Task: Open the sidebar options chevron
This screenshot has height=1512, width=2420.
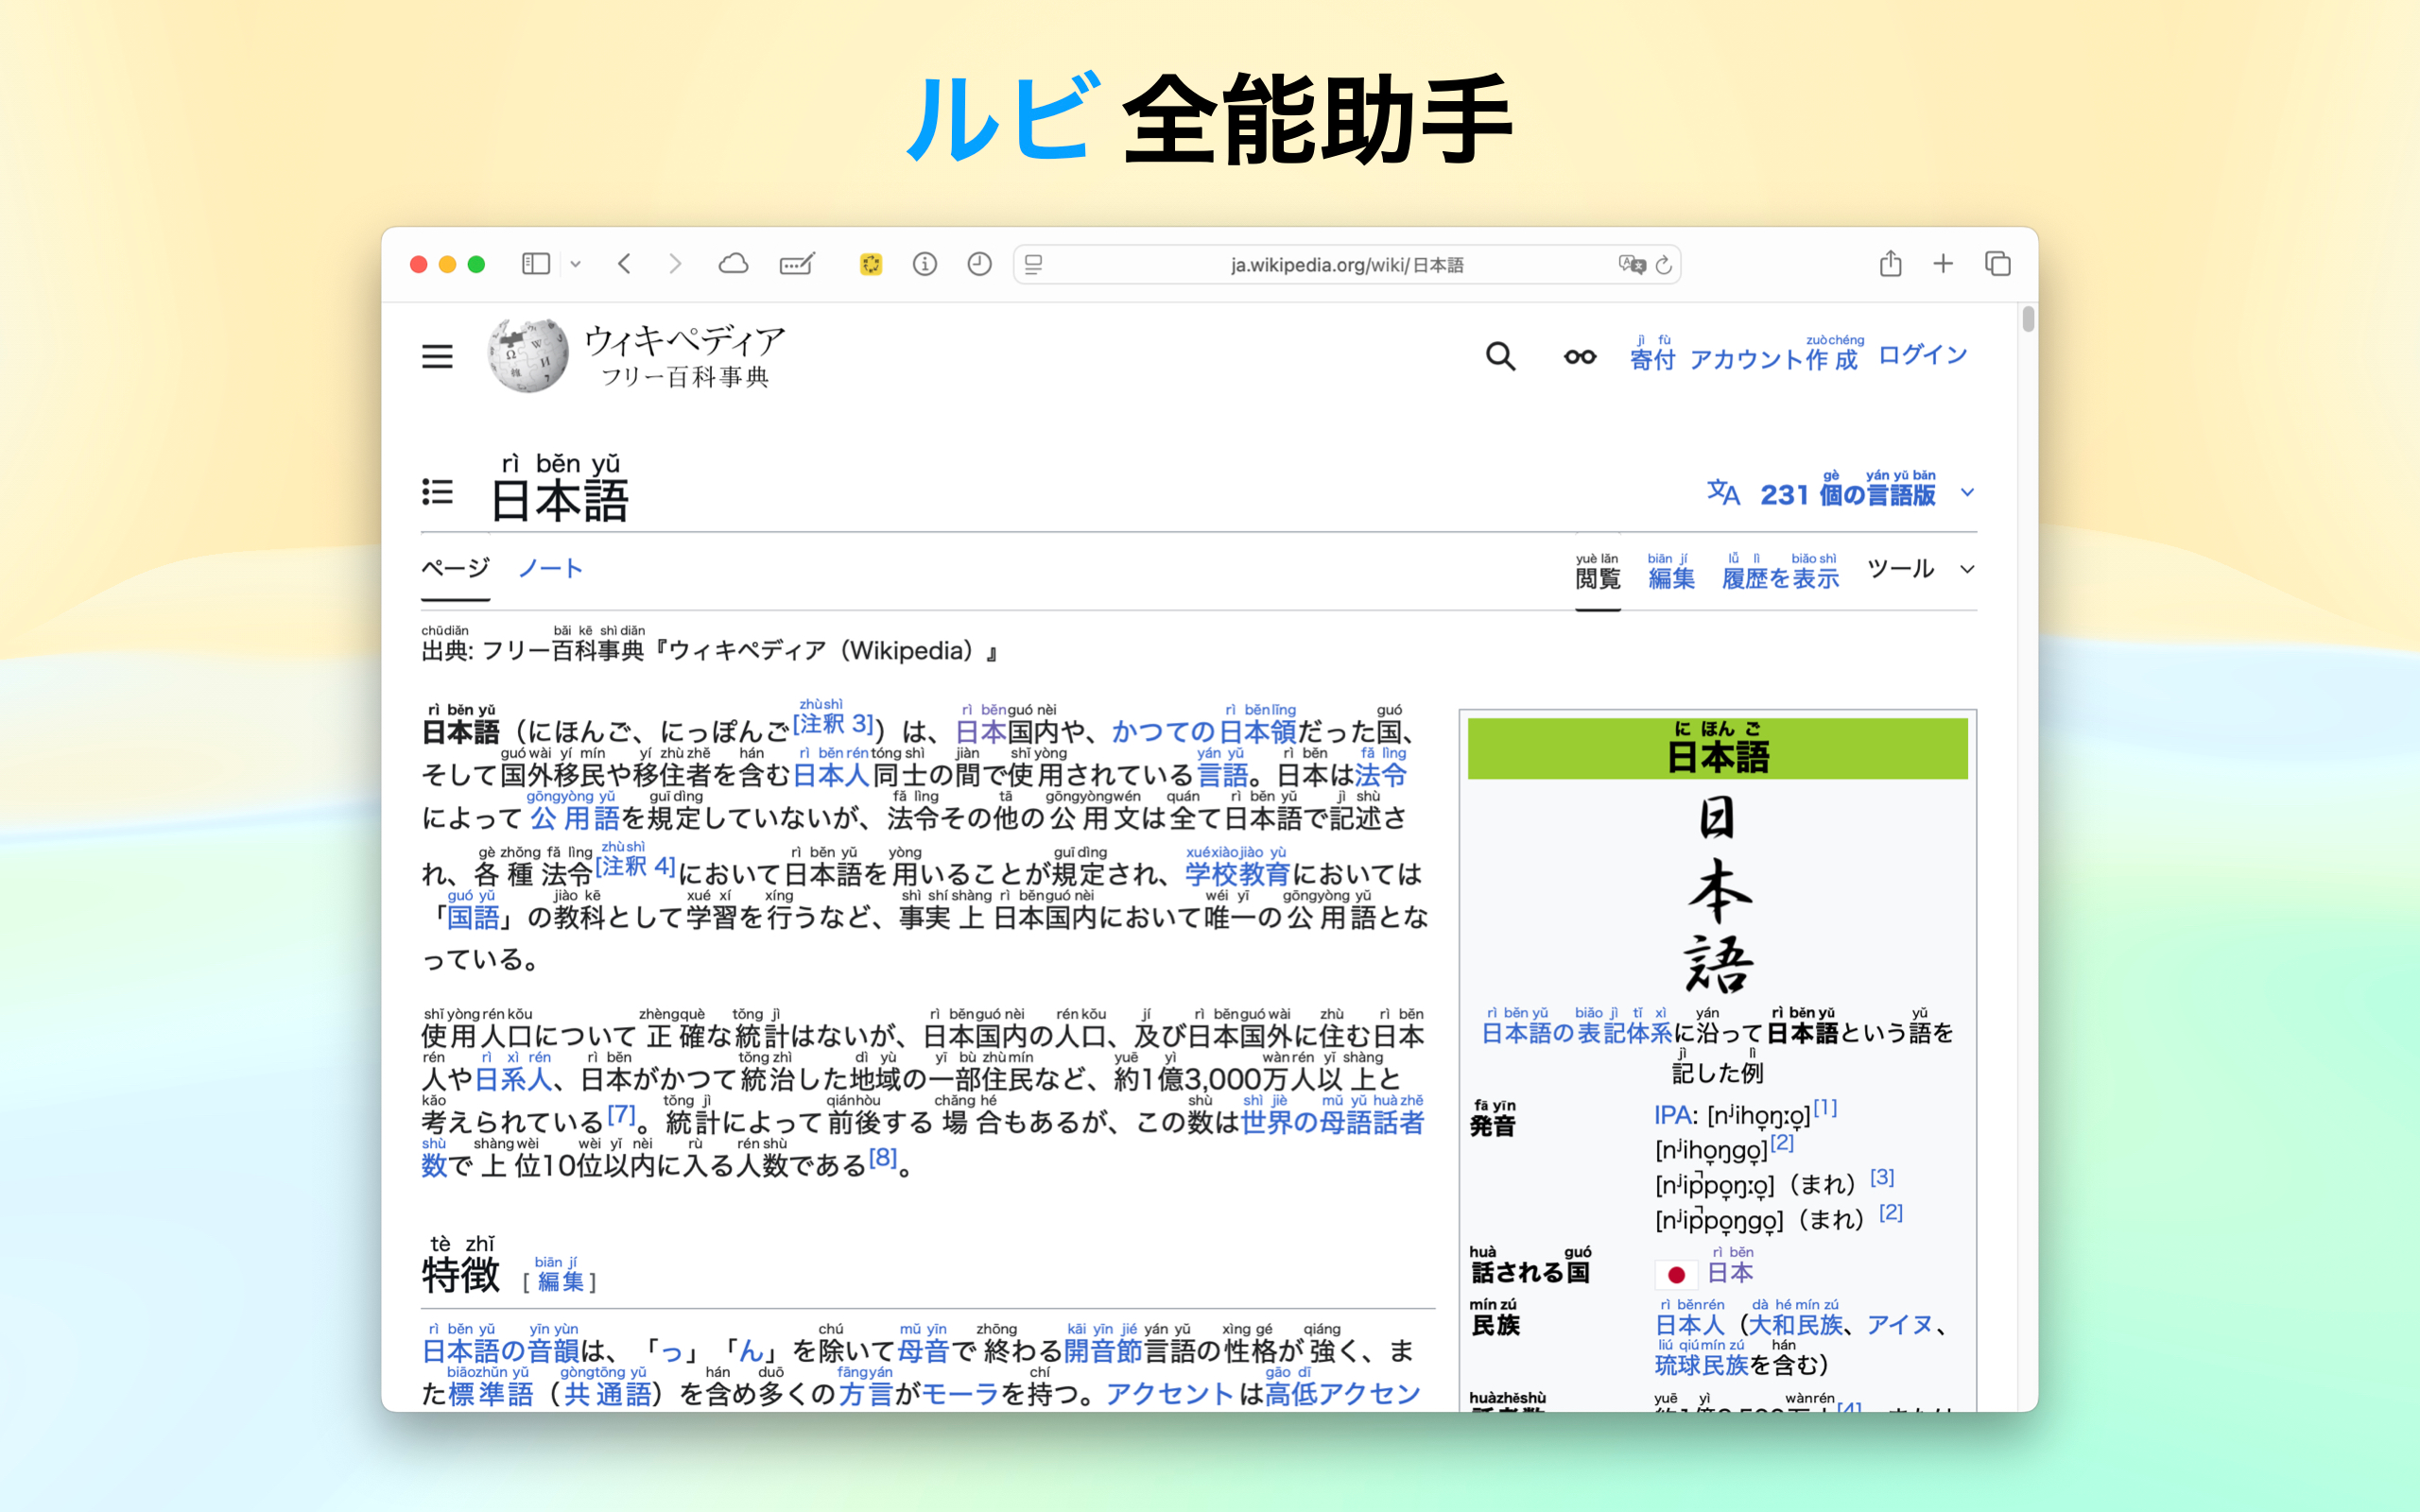Action: click(x=576, y=265)
